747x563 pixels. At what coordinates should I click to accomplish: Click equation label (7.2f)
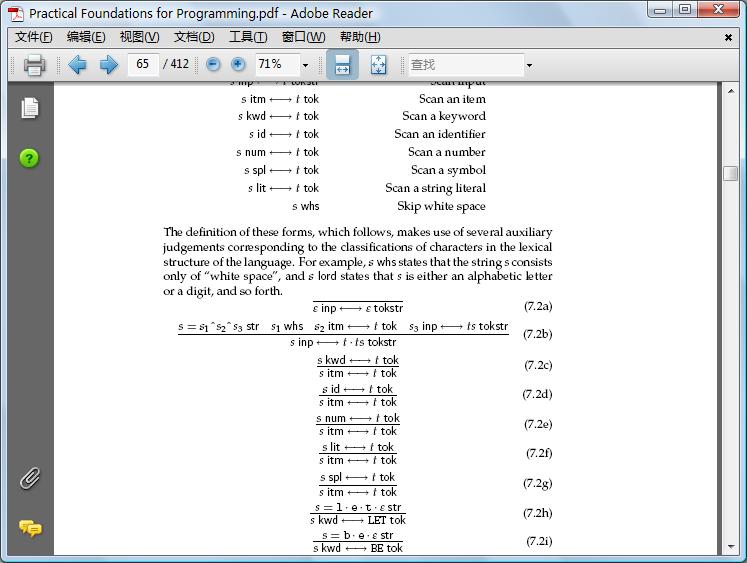click(x=539, y=453)
